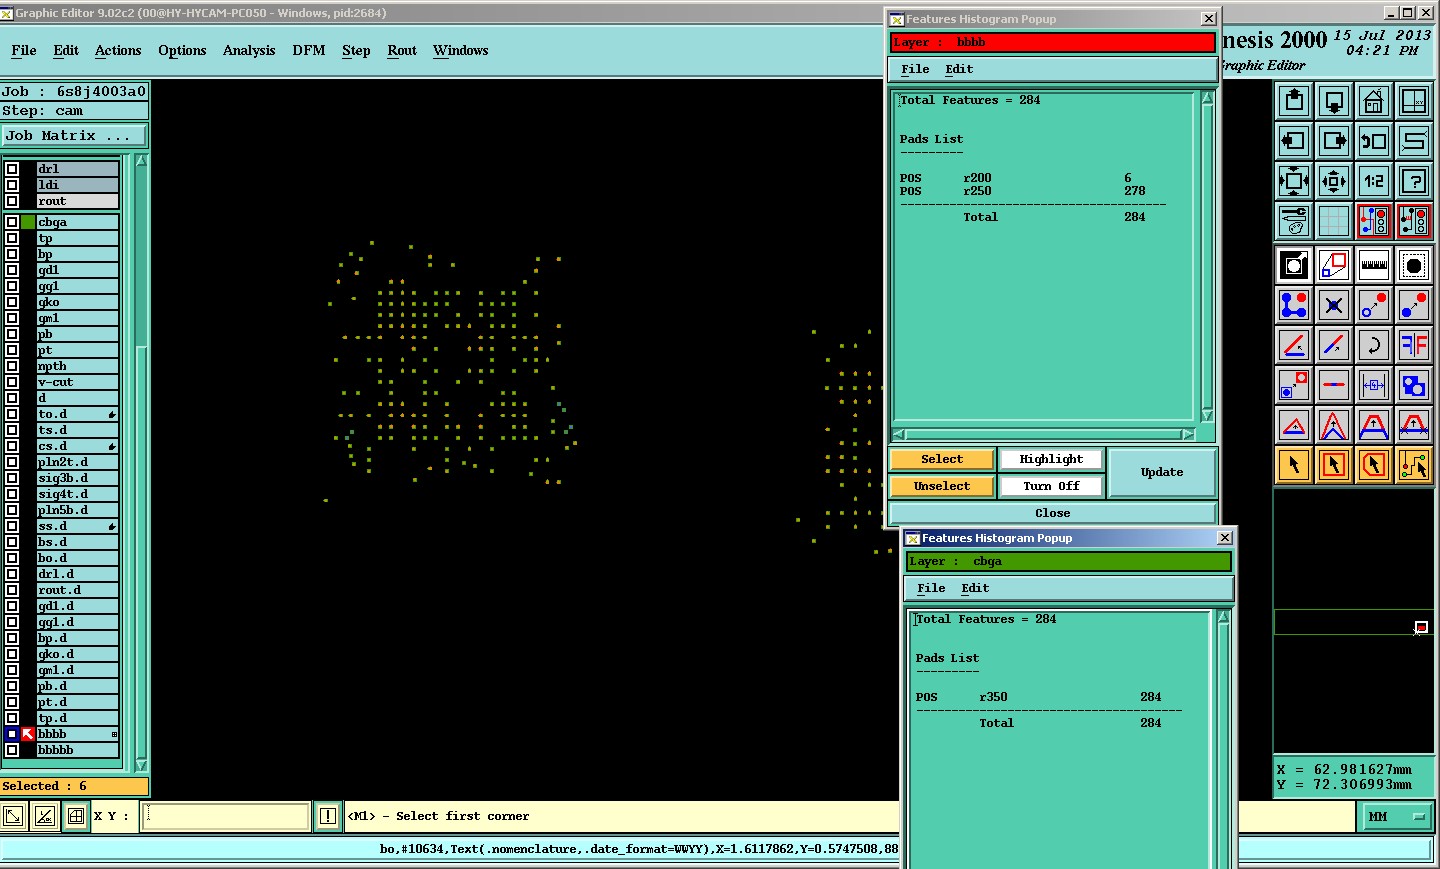Click scroll-up arrow in bbbb histogram list
1440x869 pixels.
point(1207,97)
